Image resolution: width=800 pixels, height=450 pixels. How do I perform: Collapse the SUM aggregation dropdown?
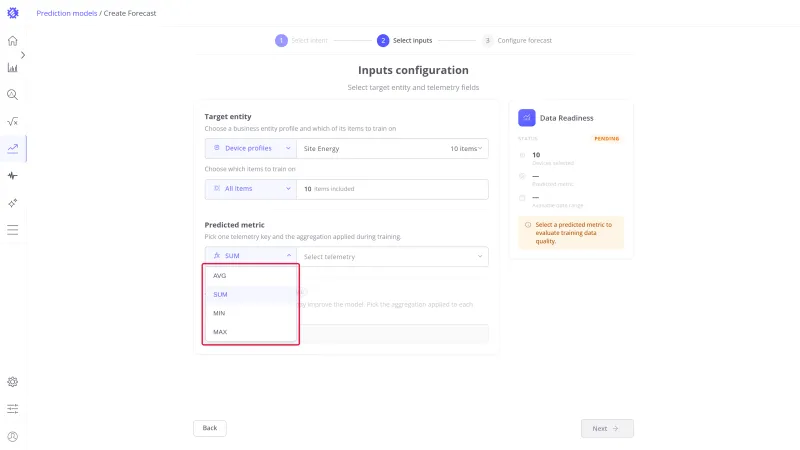[251, 256]
